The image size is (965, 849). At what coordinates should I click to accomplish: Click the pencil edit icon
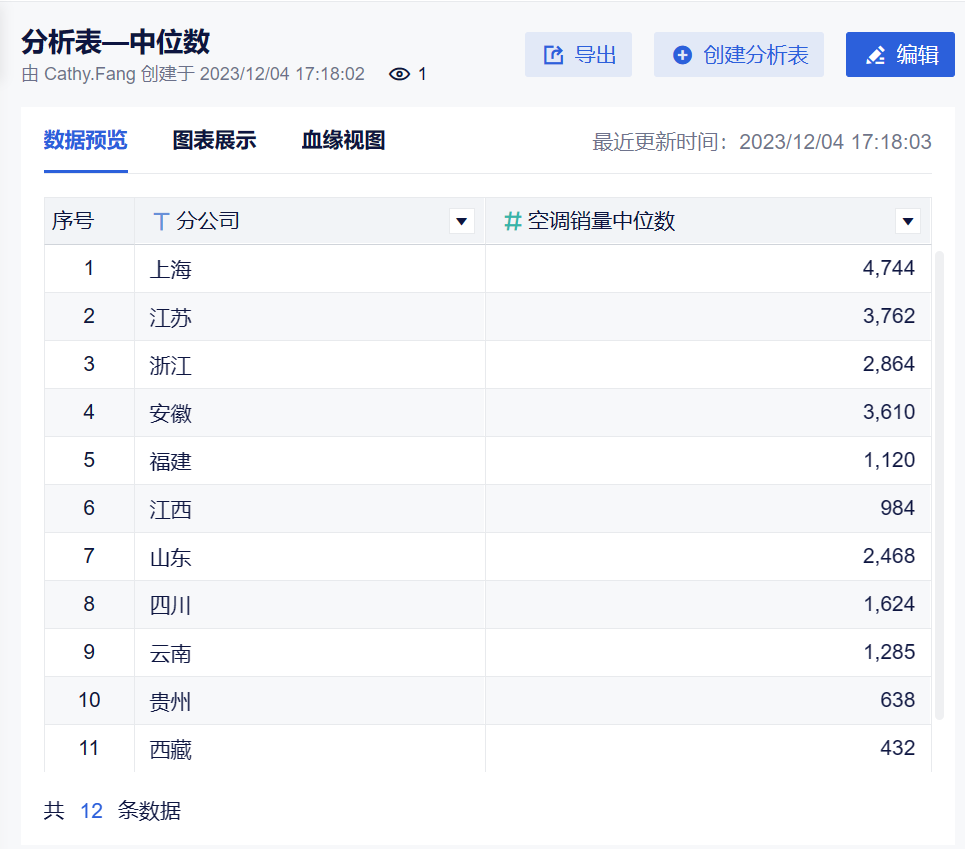[x=875, y=55]
